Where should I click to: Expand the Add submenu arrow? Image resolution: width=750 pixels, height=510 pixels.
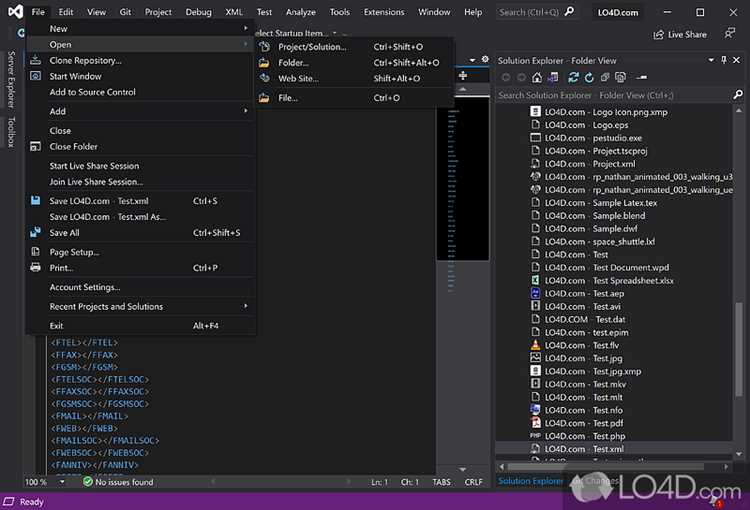(245, 111)
